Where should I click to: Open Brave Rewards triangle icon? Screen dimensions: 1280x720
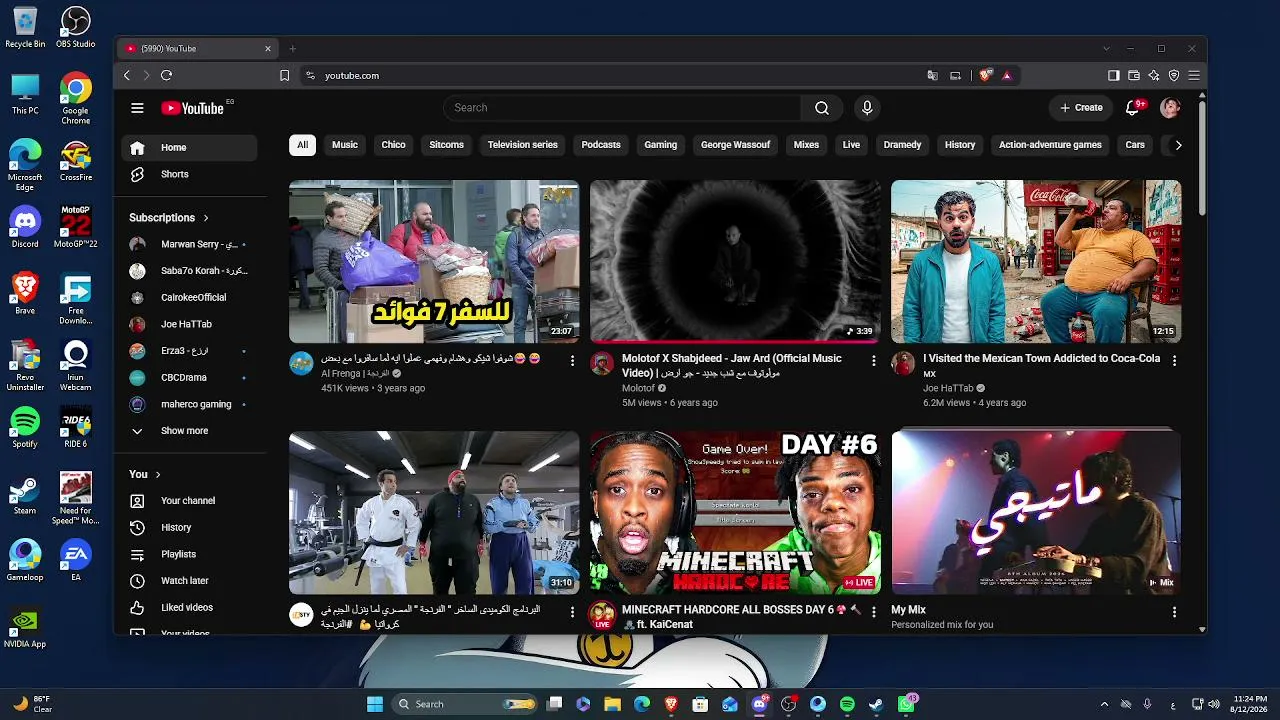1007,75
